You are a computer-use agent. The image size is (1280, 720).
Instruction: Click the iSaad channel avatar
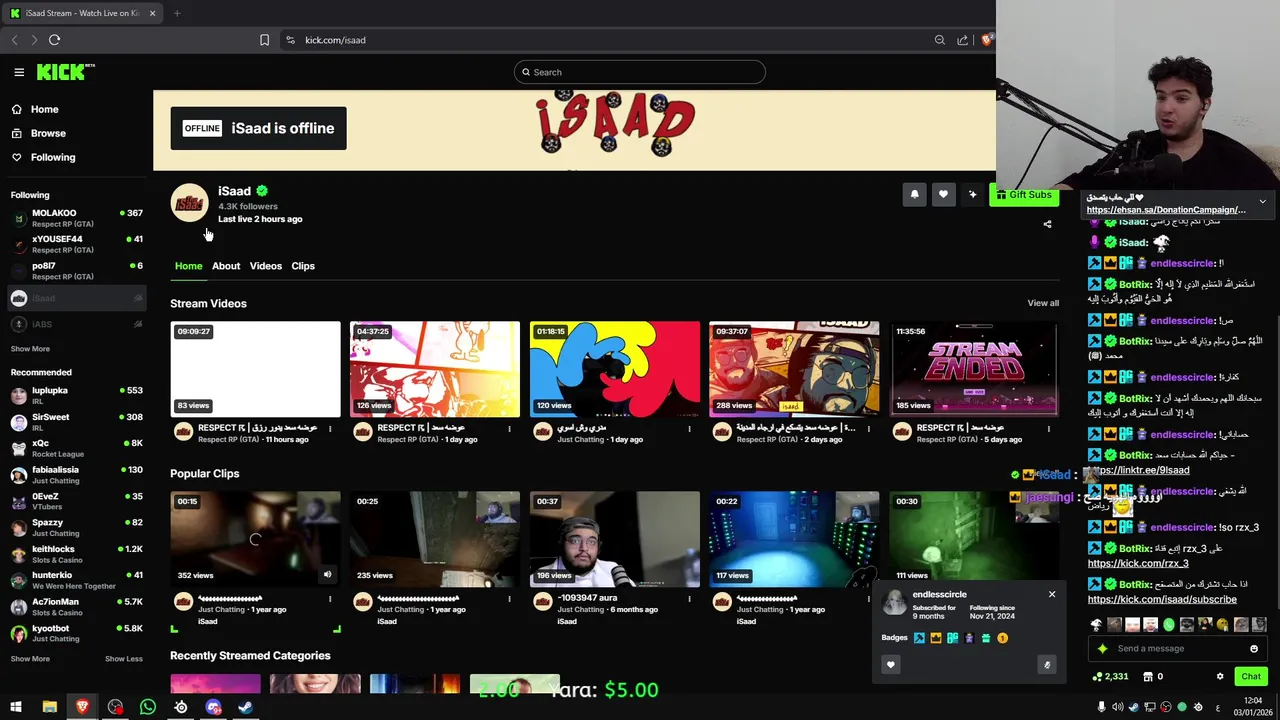coord(189,203)
